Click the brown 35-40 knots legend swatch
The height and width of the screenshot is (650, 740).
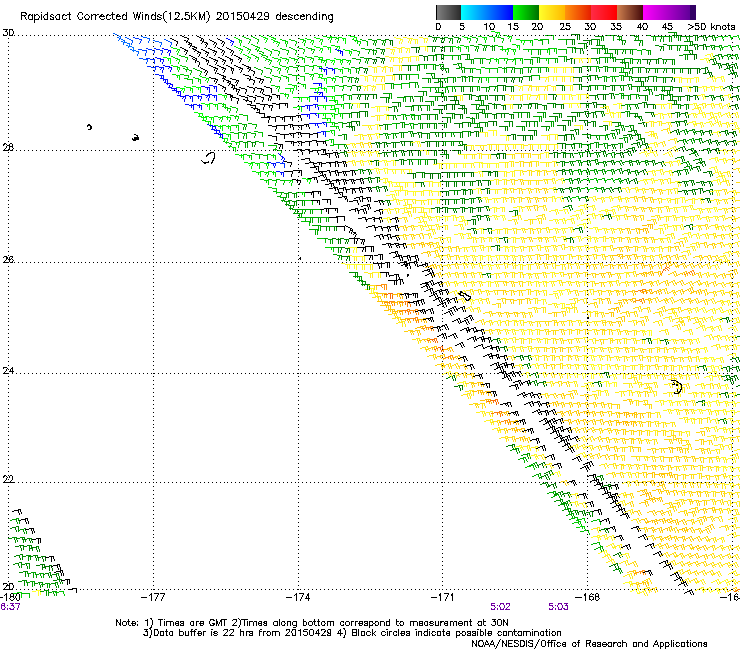point(630,12)
